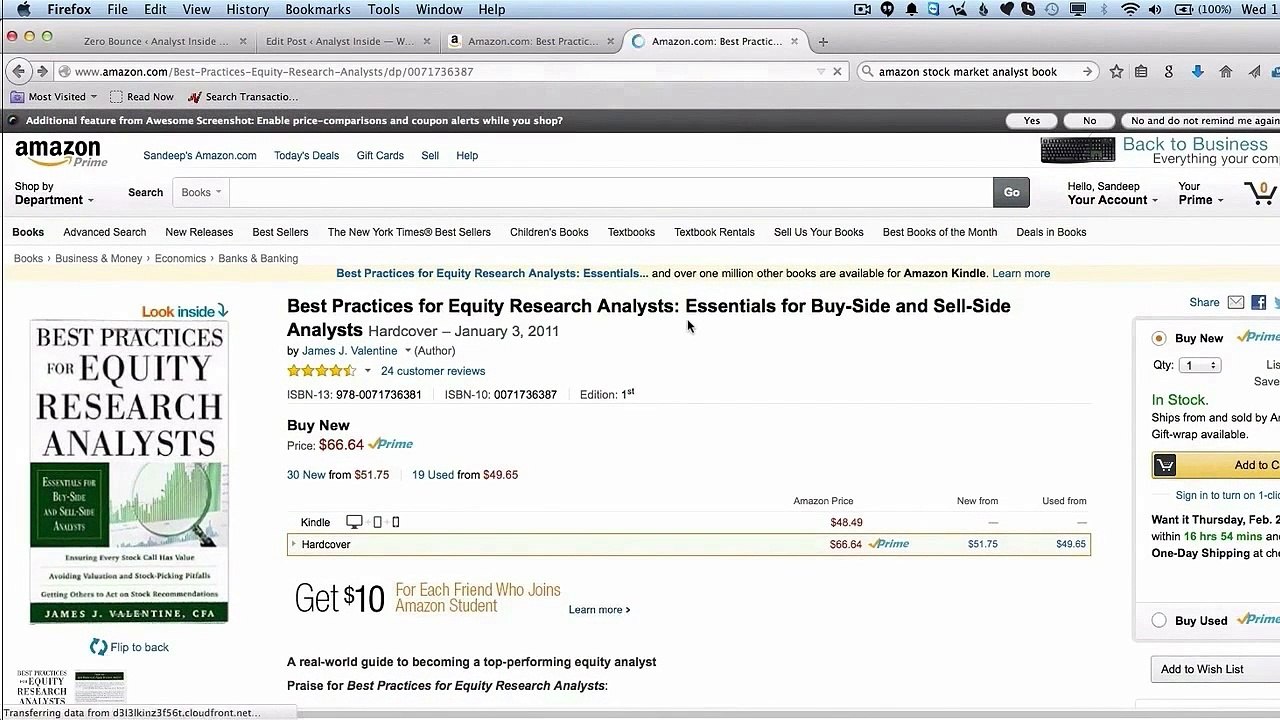Open the Read Now bookmark
Image resolution: width=1280 pixels, height=720 pixels.
pos(141,97)
